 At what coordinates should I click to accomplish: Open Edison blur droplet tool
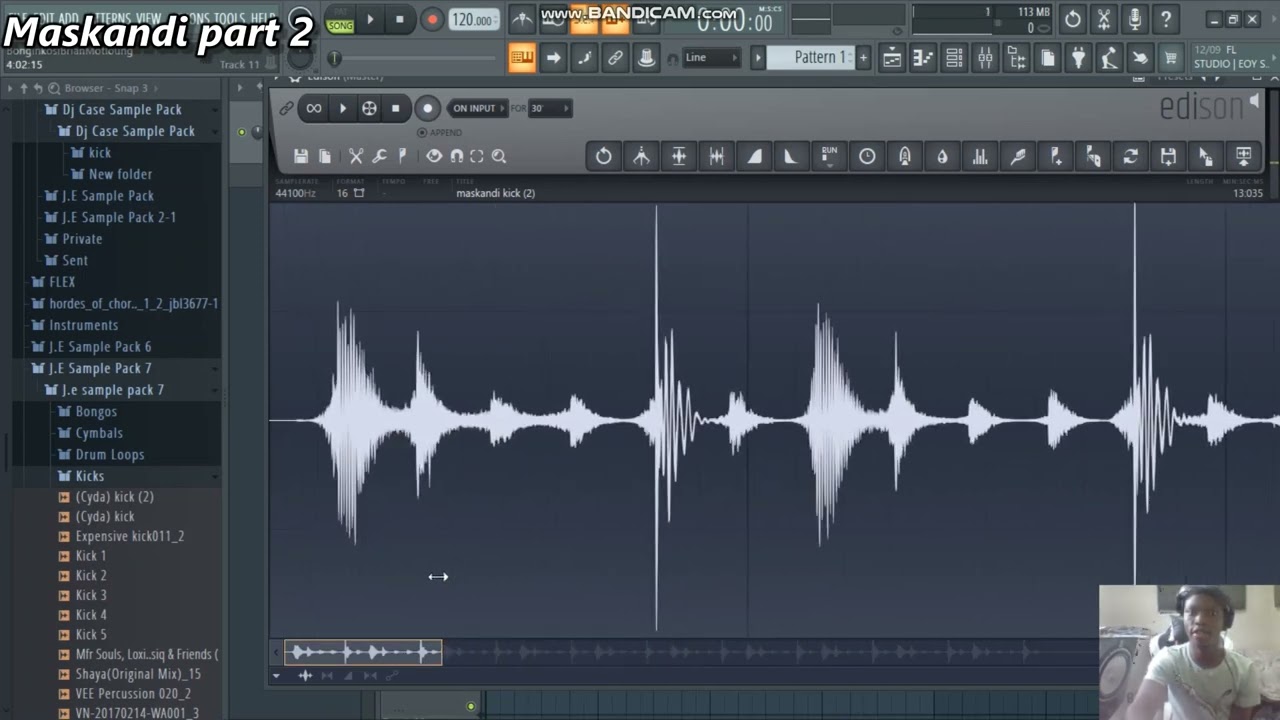click(942, 156)
